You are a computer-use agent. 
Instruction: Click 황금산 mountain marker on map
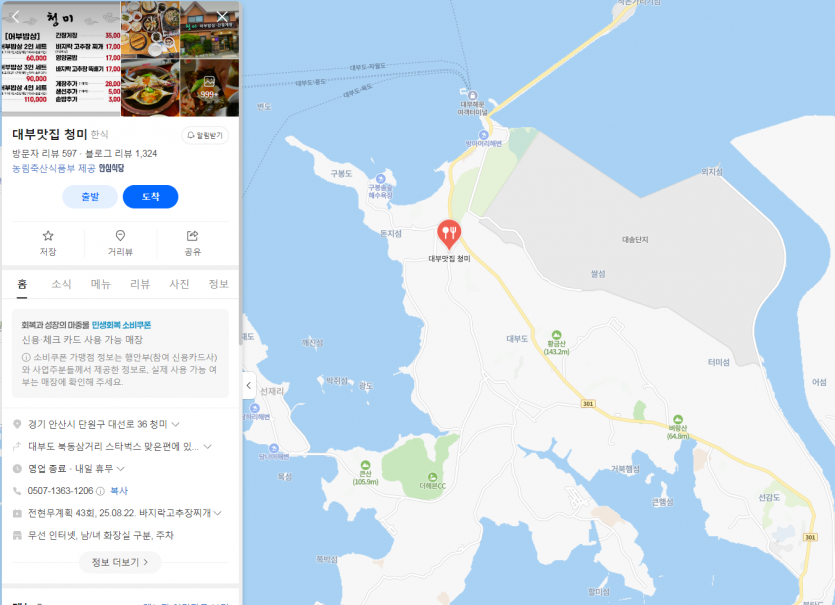coord(556,335)
